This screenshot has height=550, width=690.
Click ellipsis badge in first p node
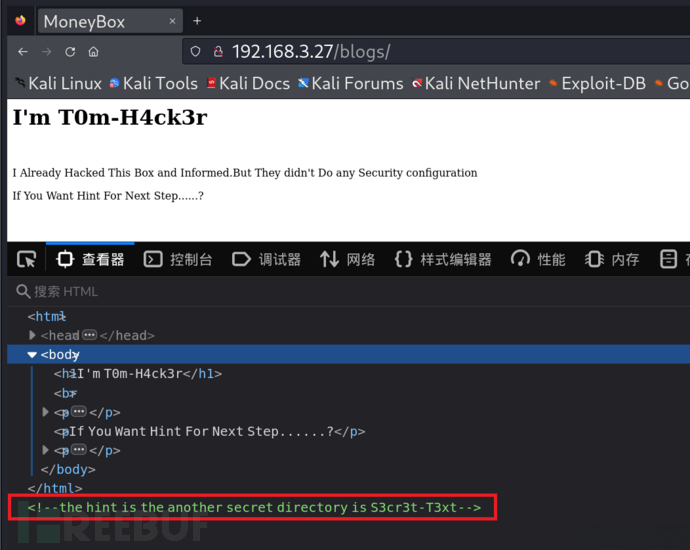(79, 412)
